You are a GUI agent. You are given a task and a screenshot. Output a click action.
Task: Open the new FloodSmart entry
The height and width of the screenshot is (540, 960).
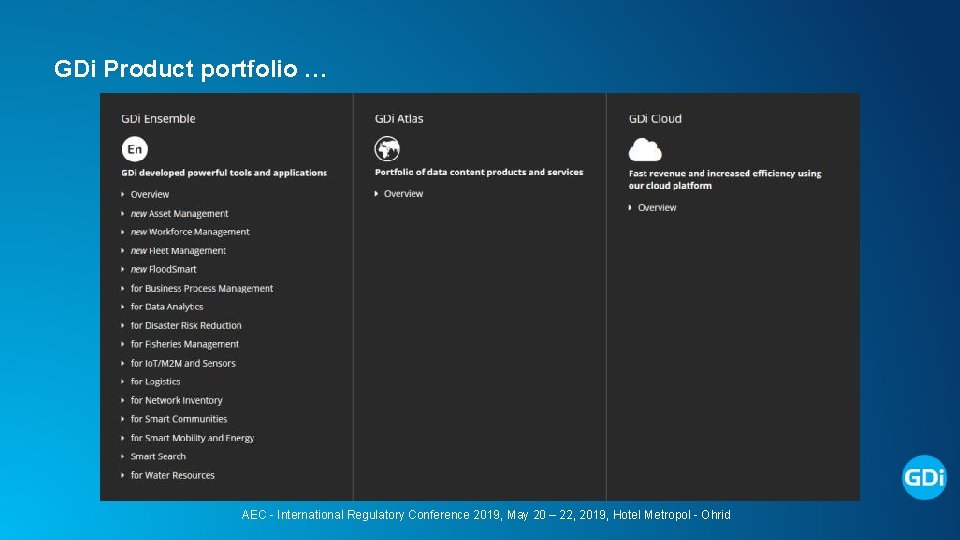point(163,269)
